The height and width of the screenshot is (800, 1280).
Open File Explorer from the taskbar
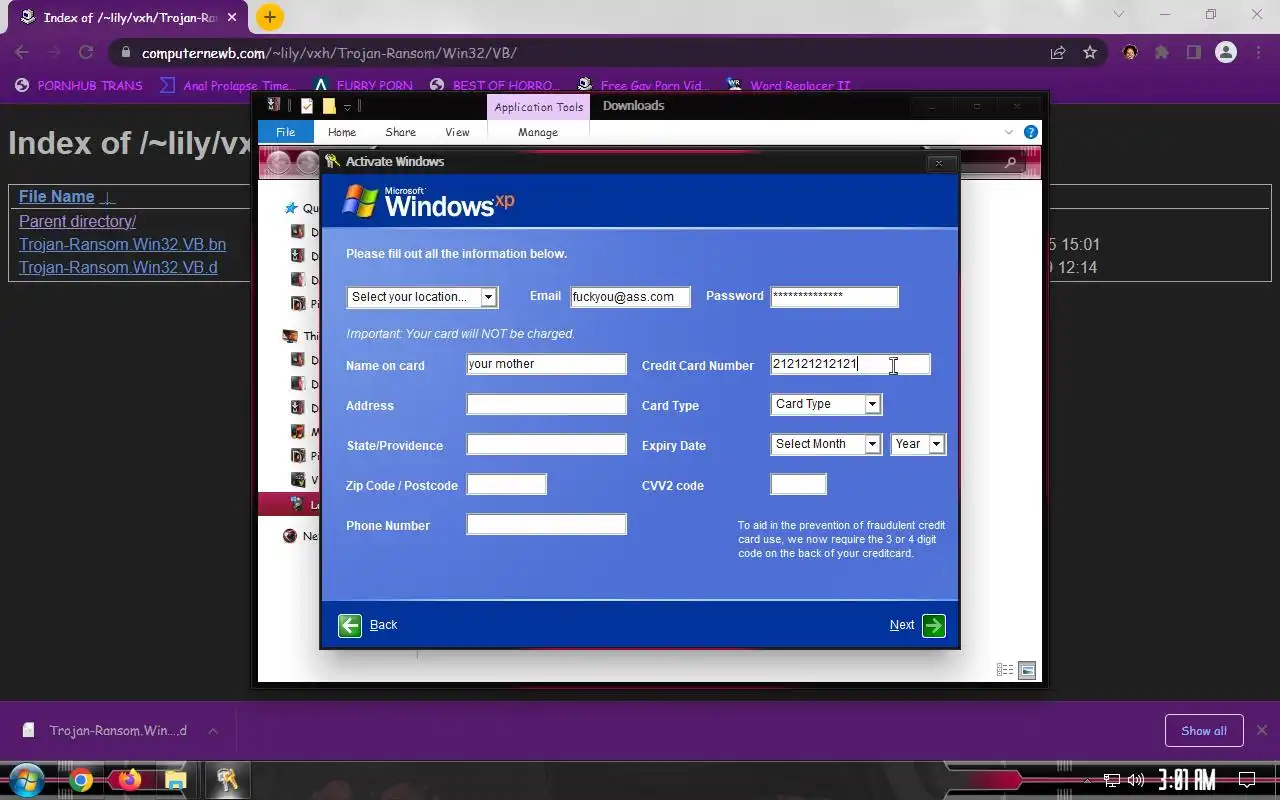[x=175, y=780]
